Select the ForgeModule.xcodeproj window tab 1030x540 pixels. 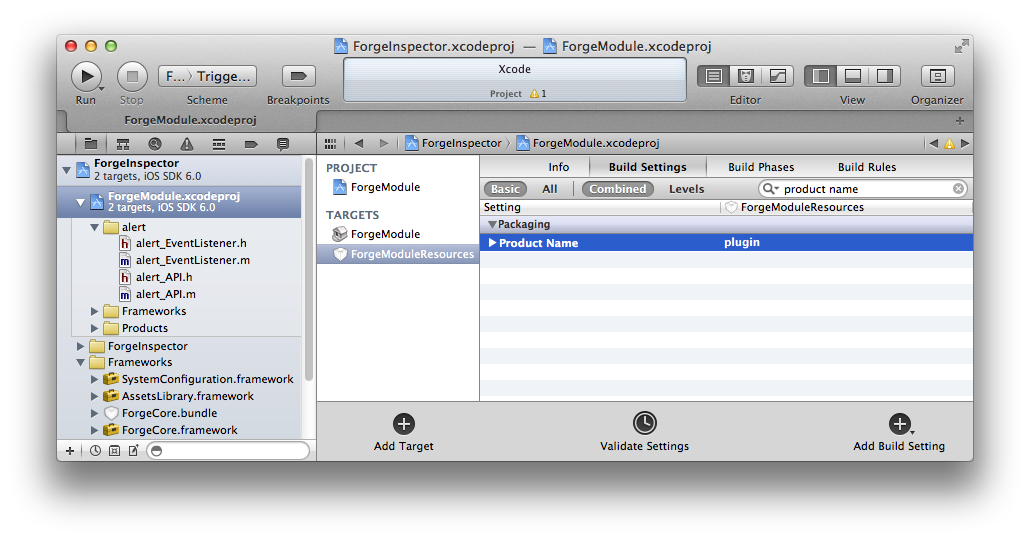[190, 120]
